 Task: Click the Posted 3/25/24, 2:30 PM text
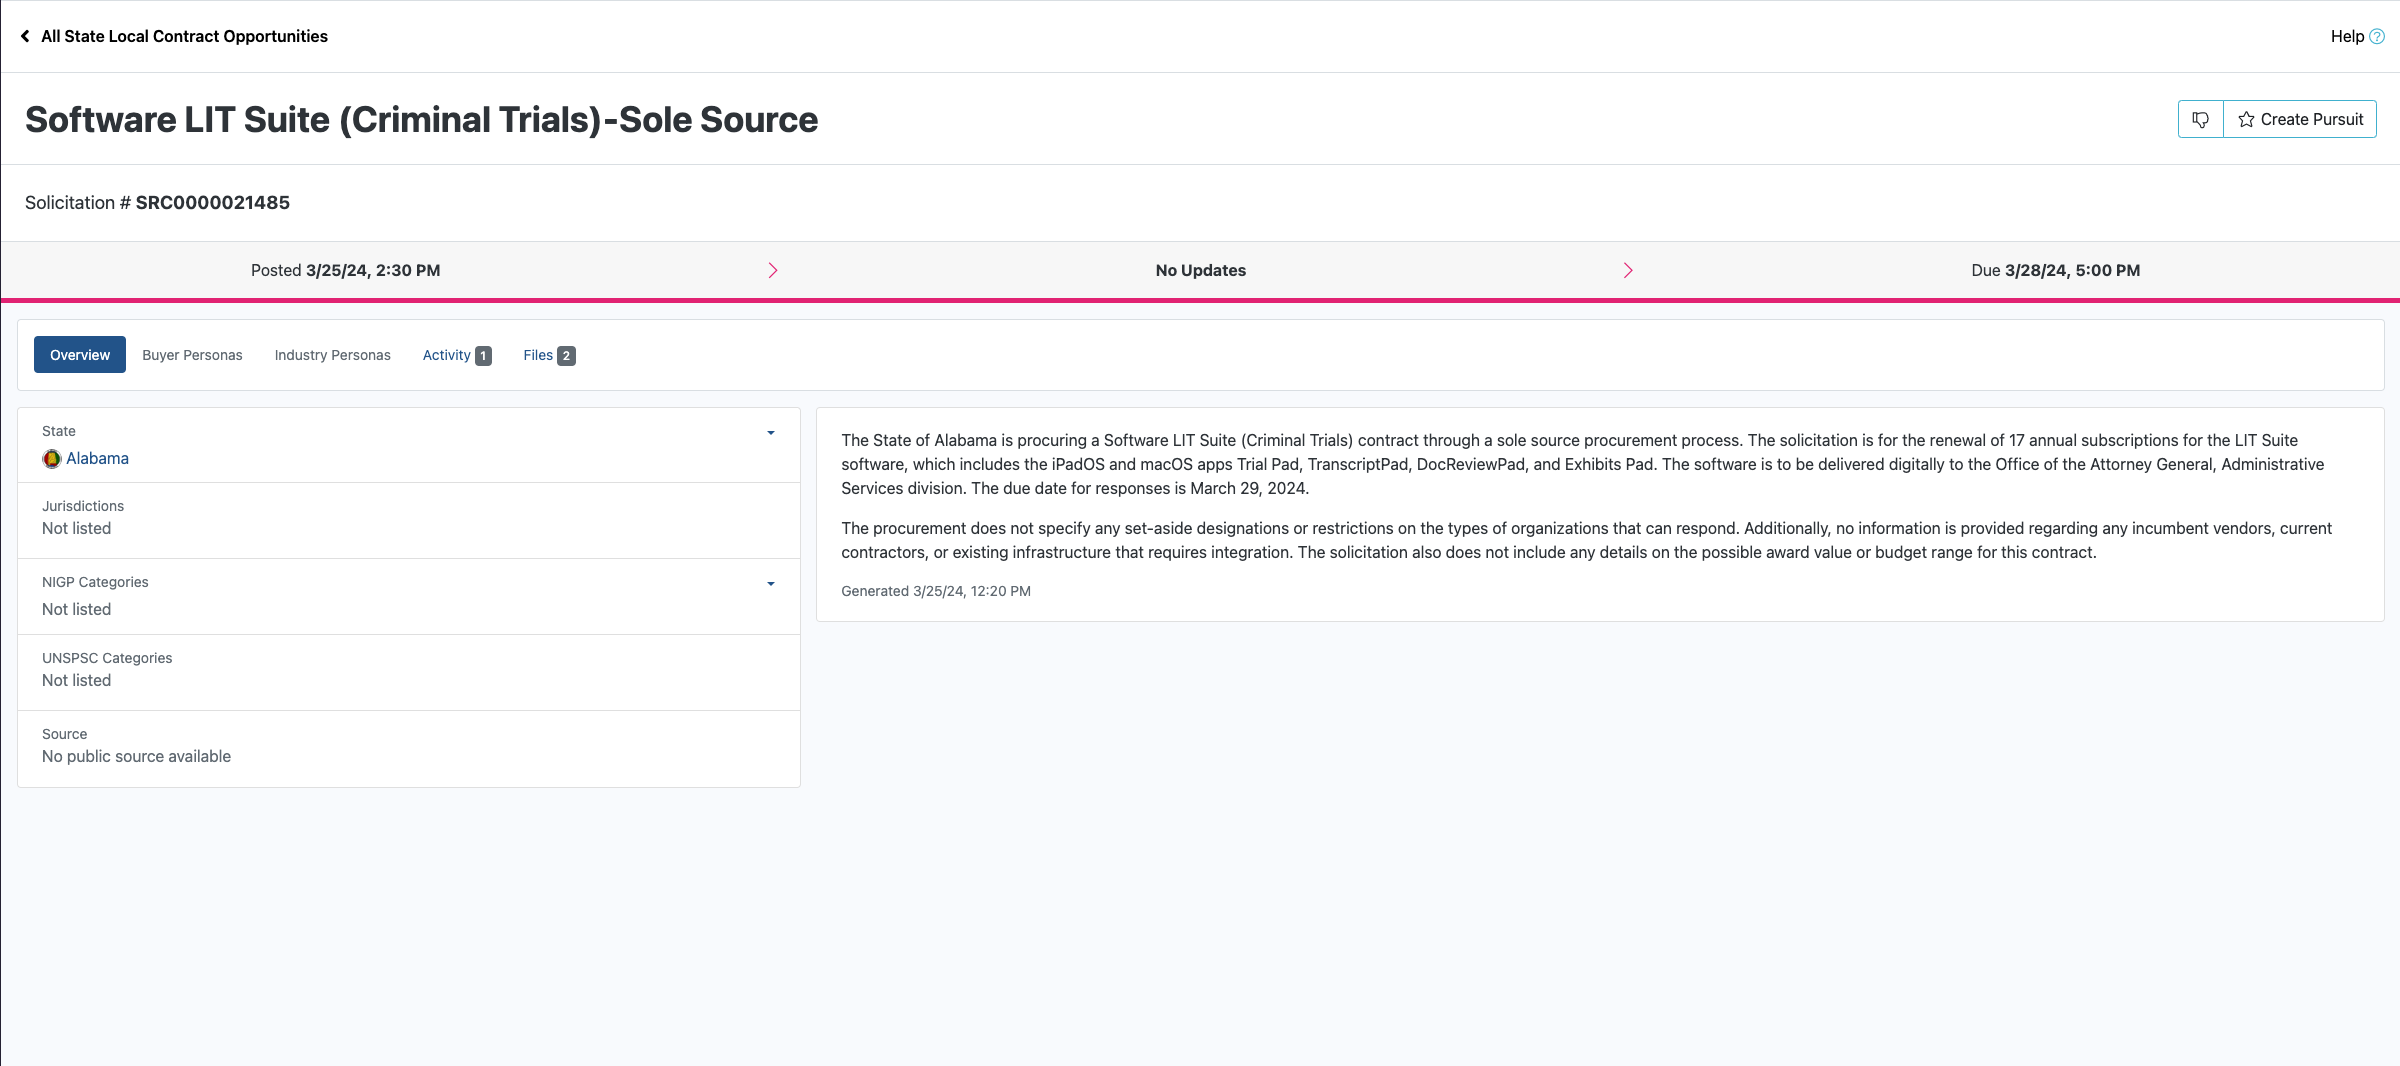point(345,270)
